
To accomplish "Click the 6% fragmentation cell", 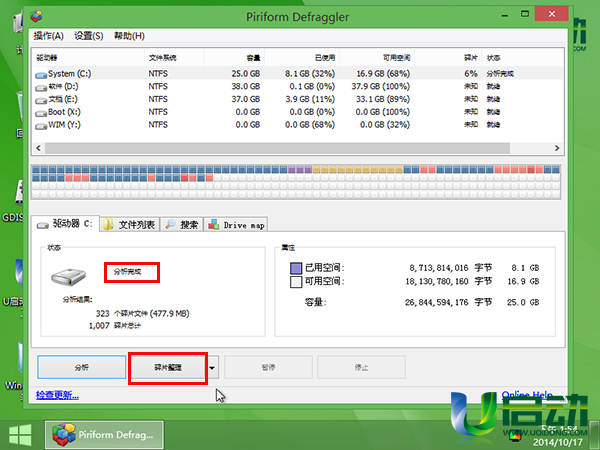I will [471, 73].
